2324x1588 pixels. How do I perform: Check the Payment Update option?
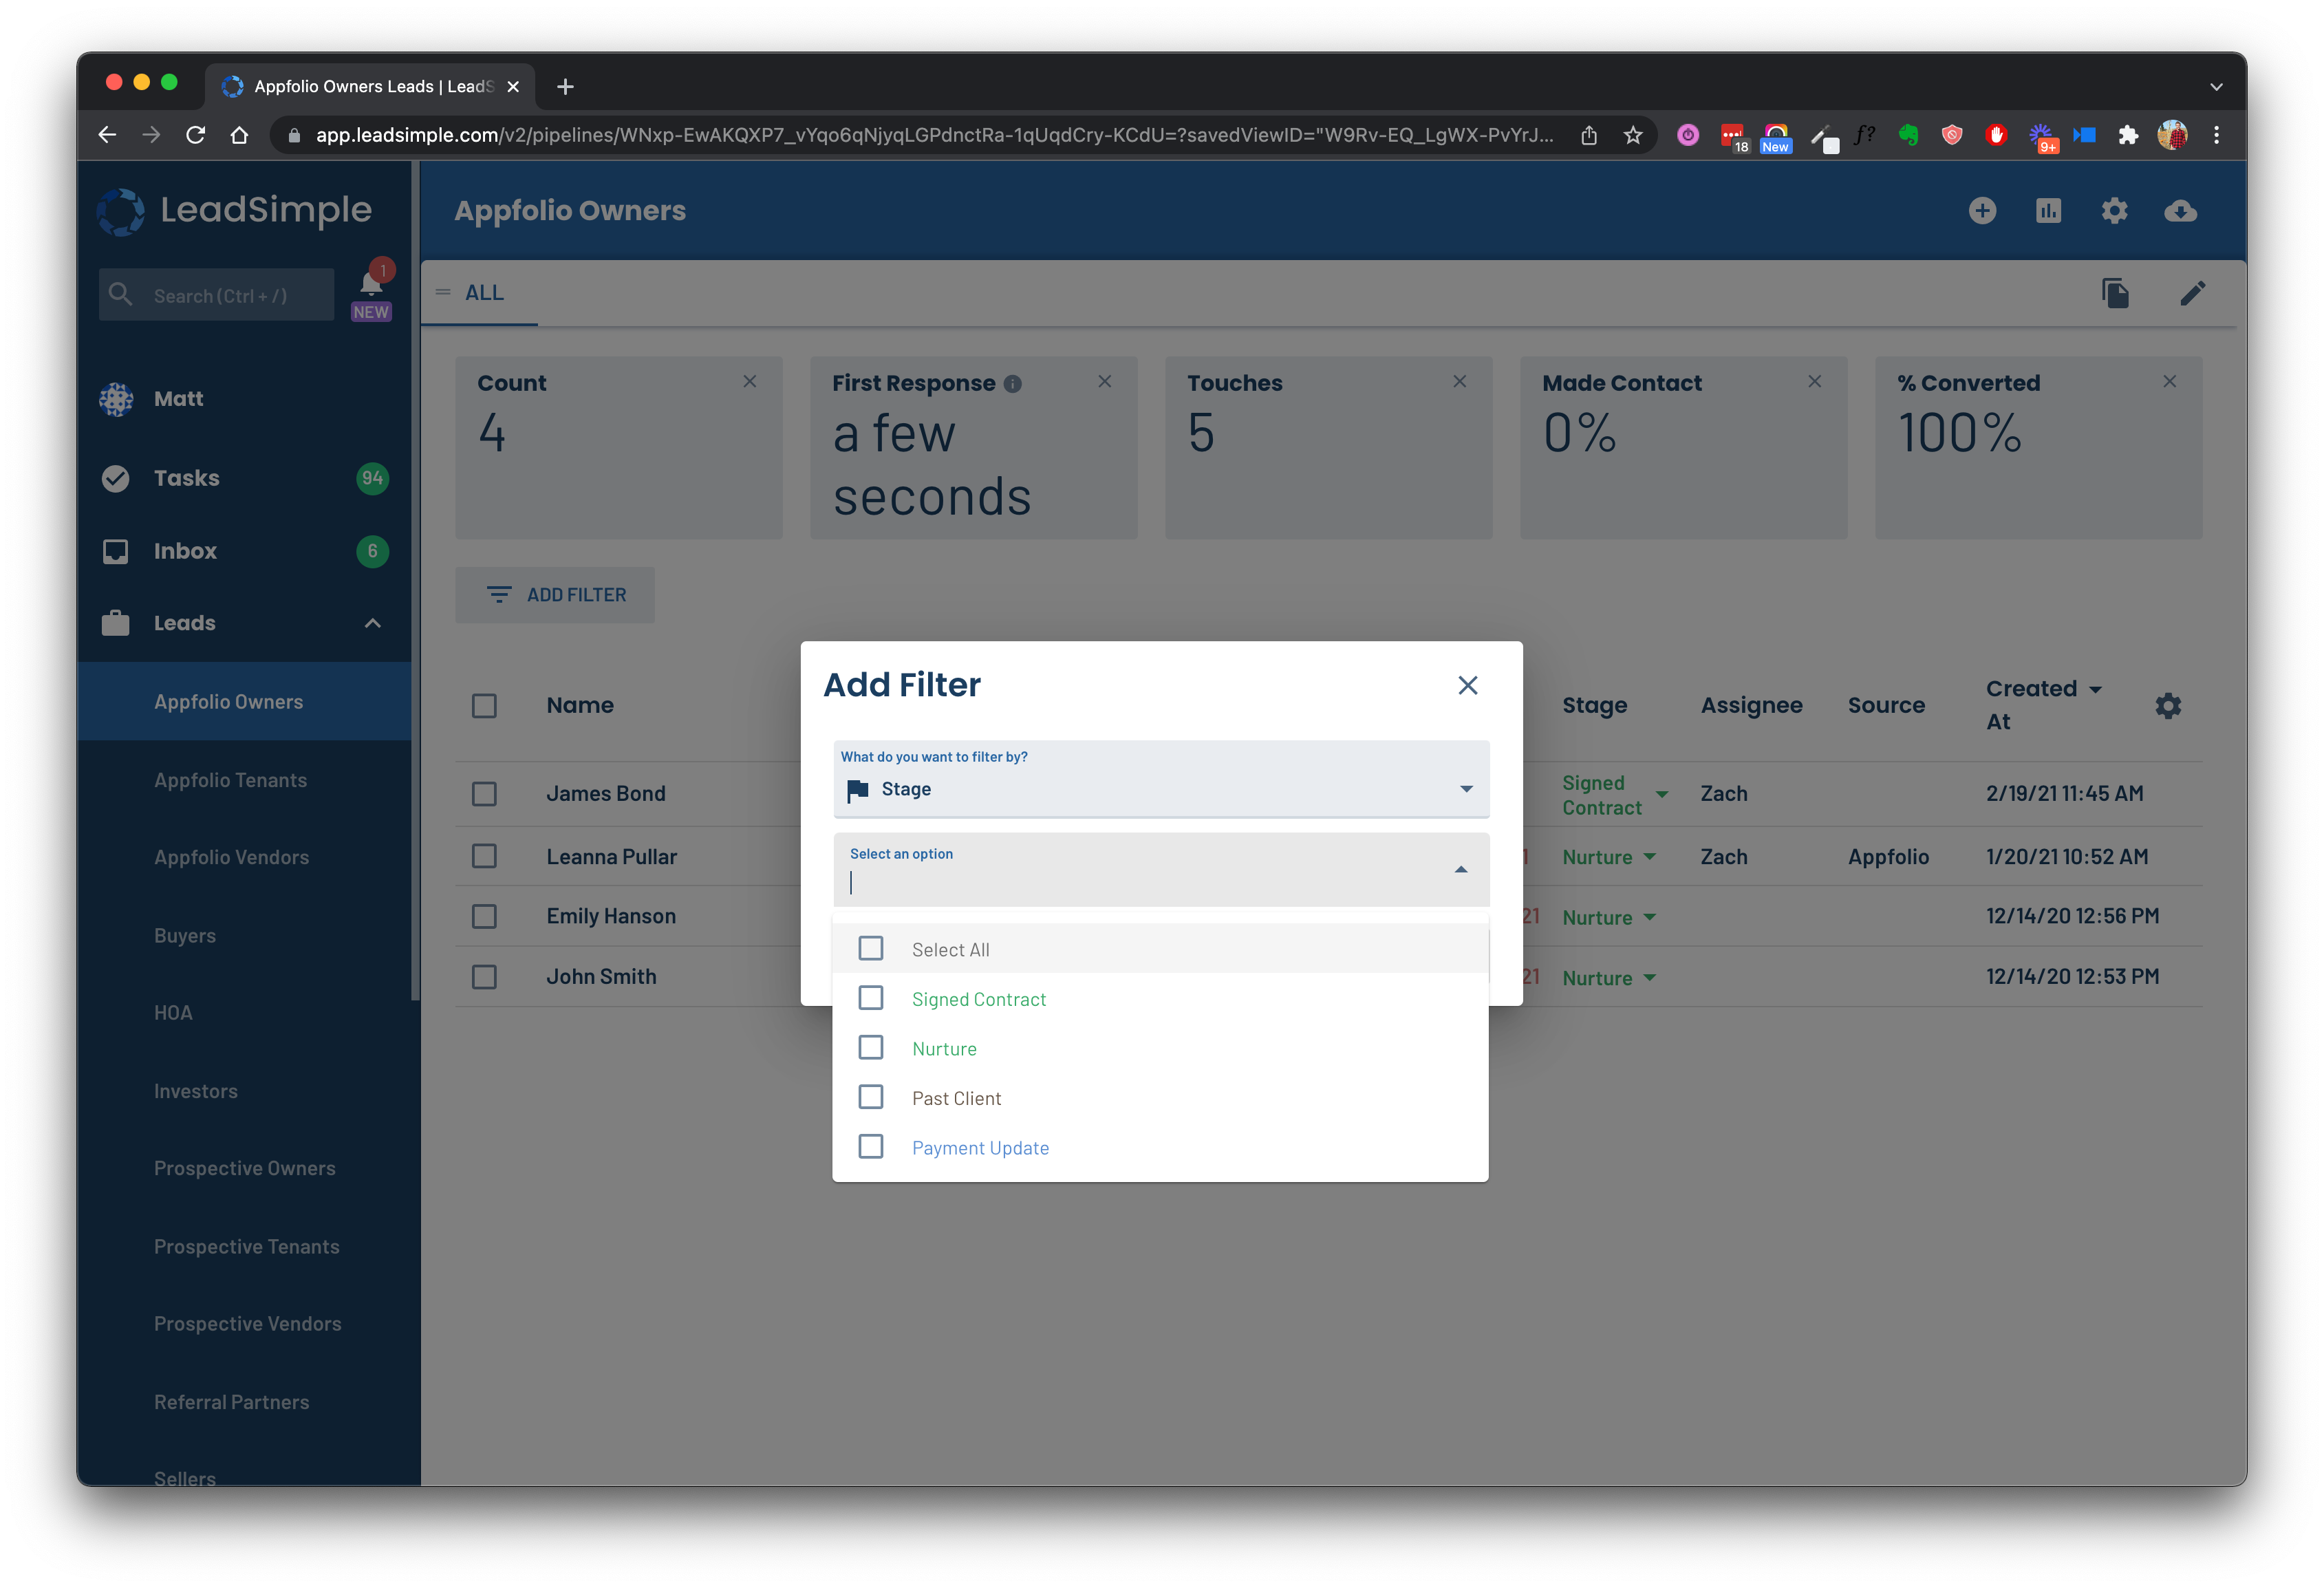pyautogui.click(x=871, y=1146)
